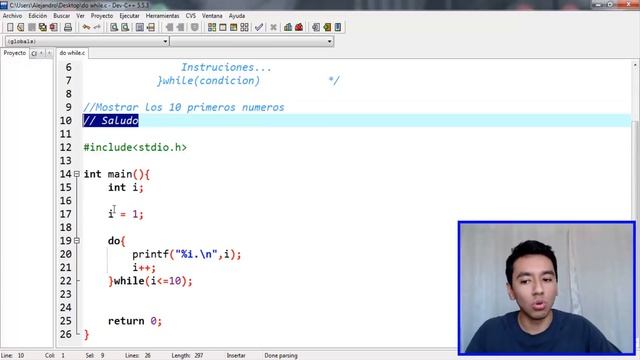
Task: Create a new source file icon
Action: click(x=10, y=27)
